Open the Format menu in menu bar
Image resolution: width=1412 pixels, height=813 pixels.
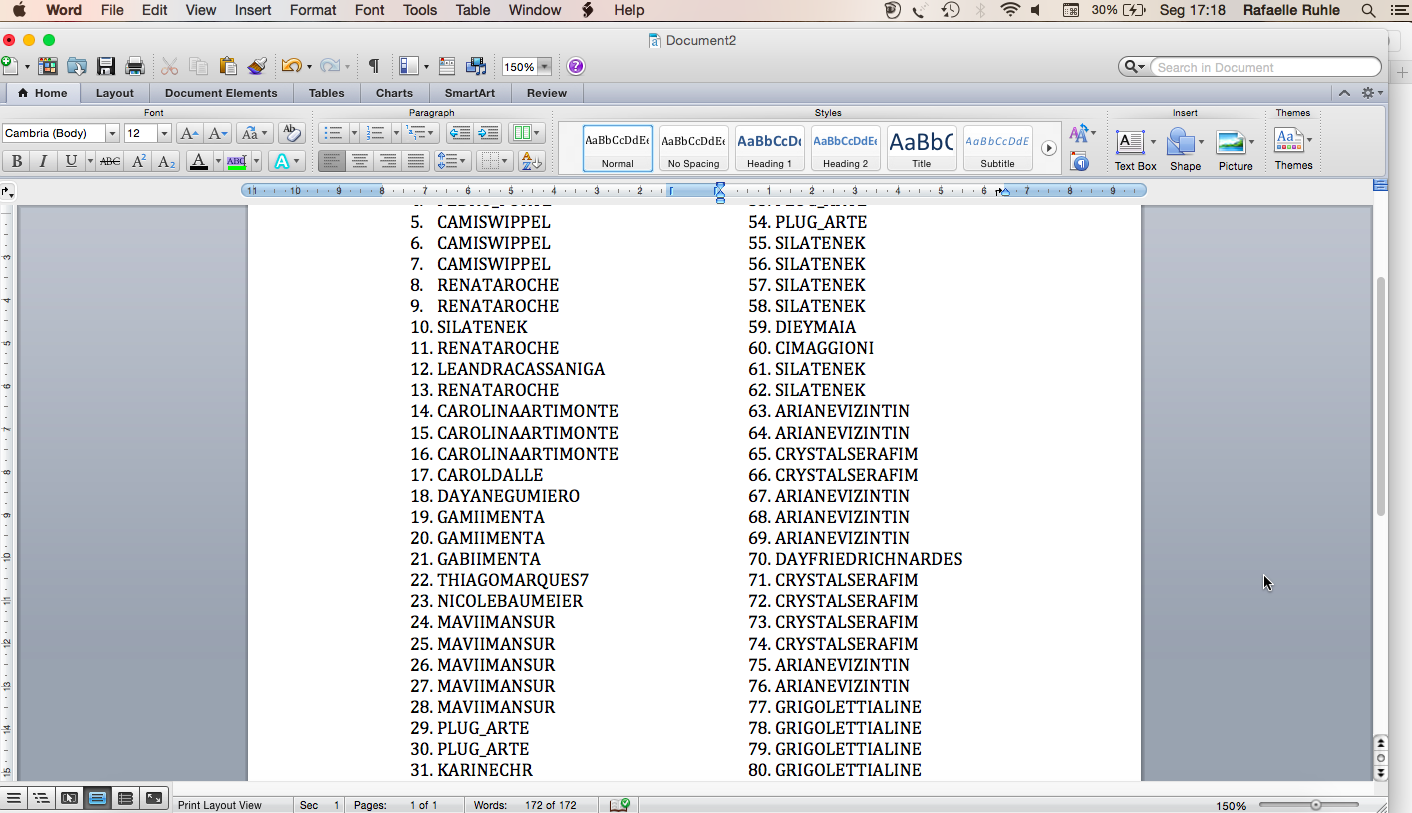313,10
